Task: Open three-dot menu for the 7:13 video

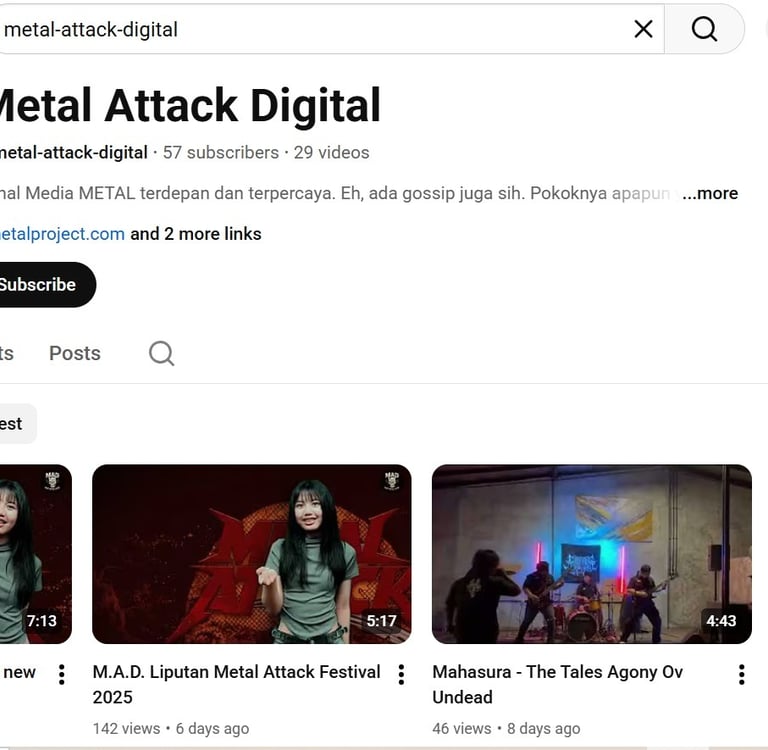Action: pos(62,675)
